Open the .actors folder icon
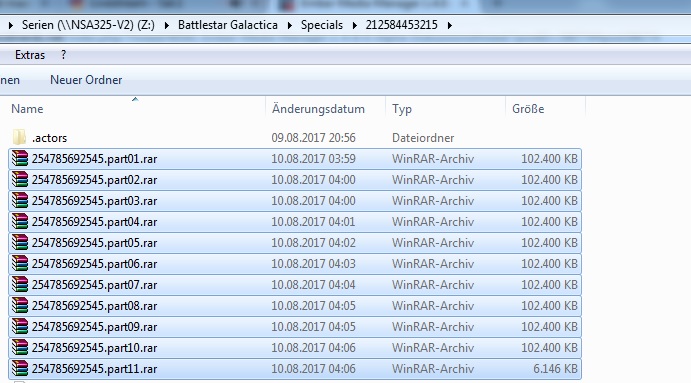The width and height of the screenshot is (691, 383). click(19, 138)
